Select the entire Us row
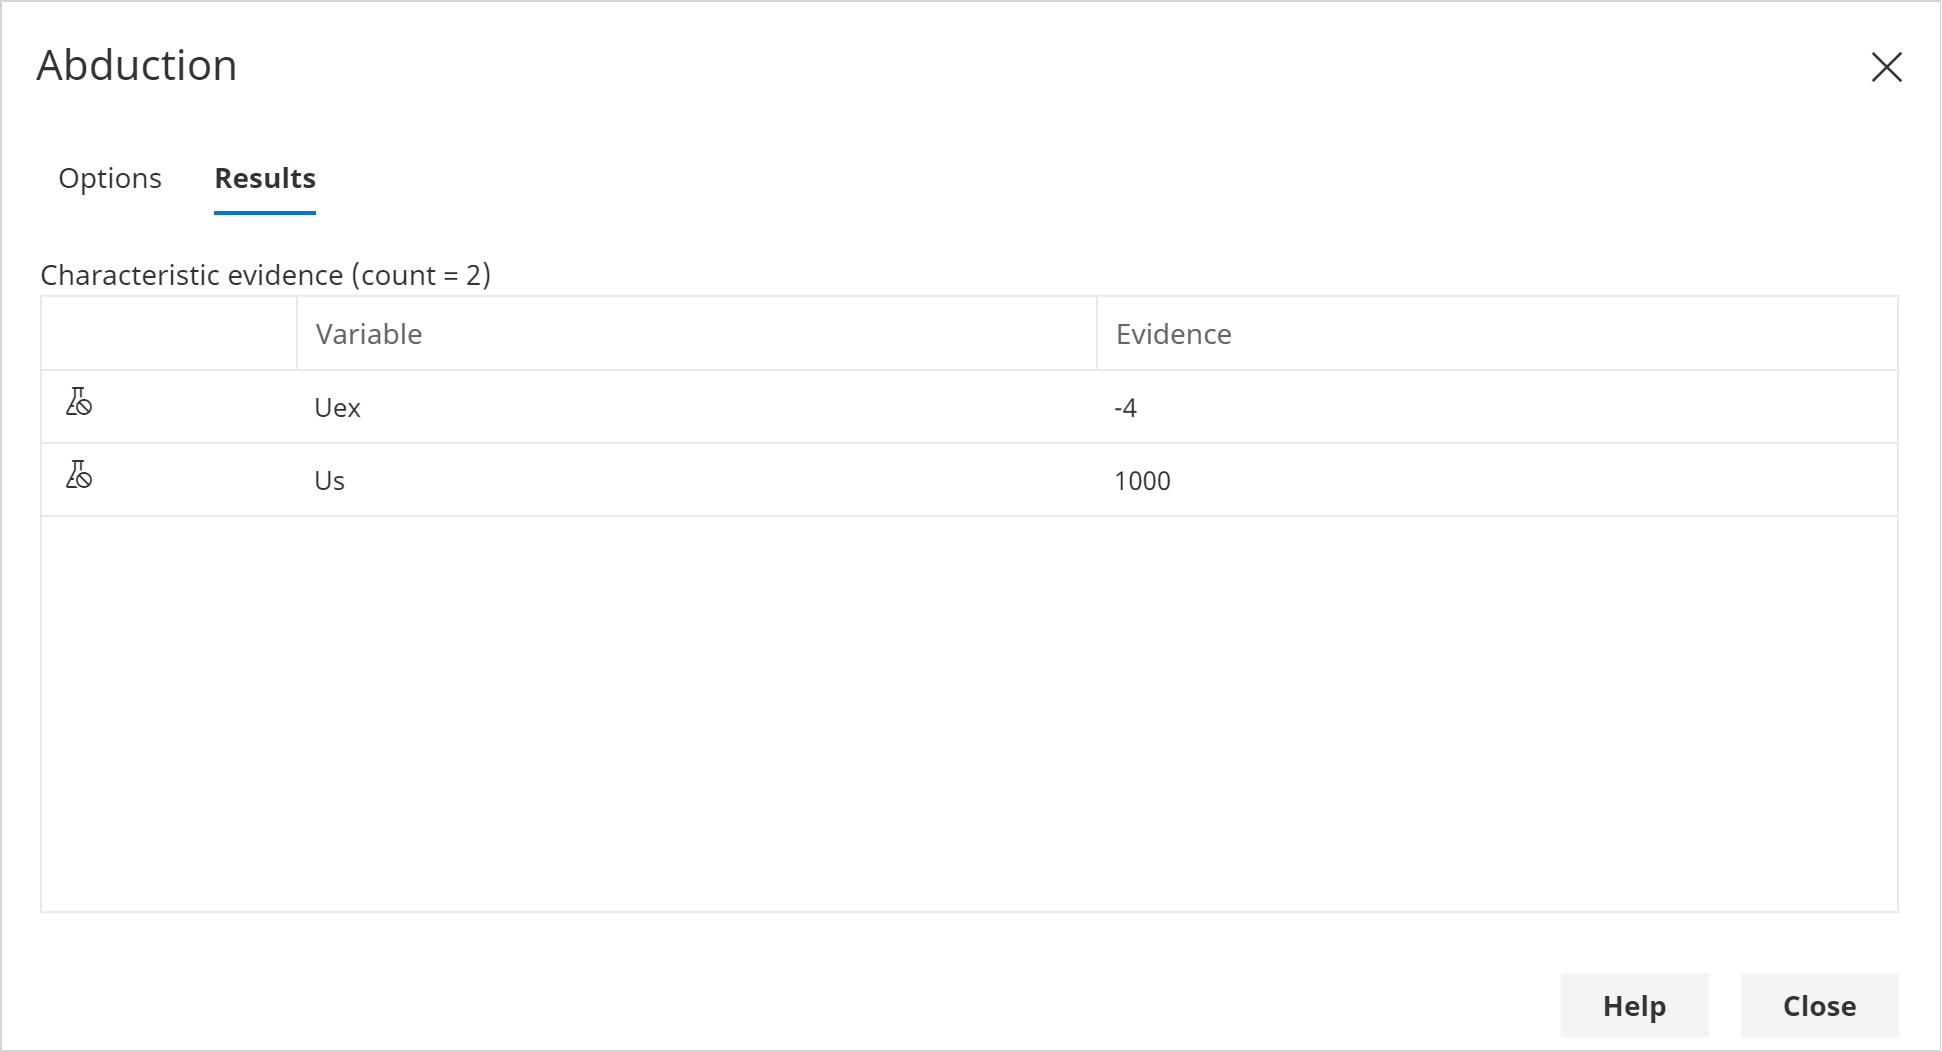1942x1052 pixels. 700,481
